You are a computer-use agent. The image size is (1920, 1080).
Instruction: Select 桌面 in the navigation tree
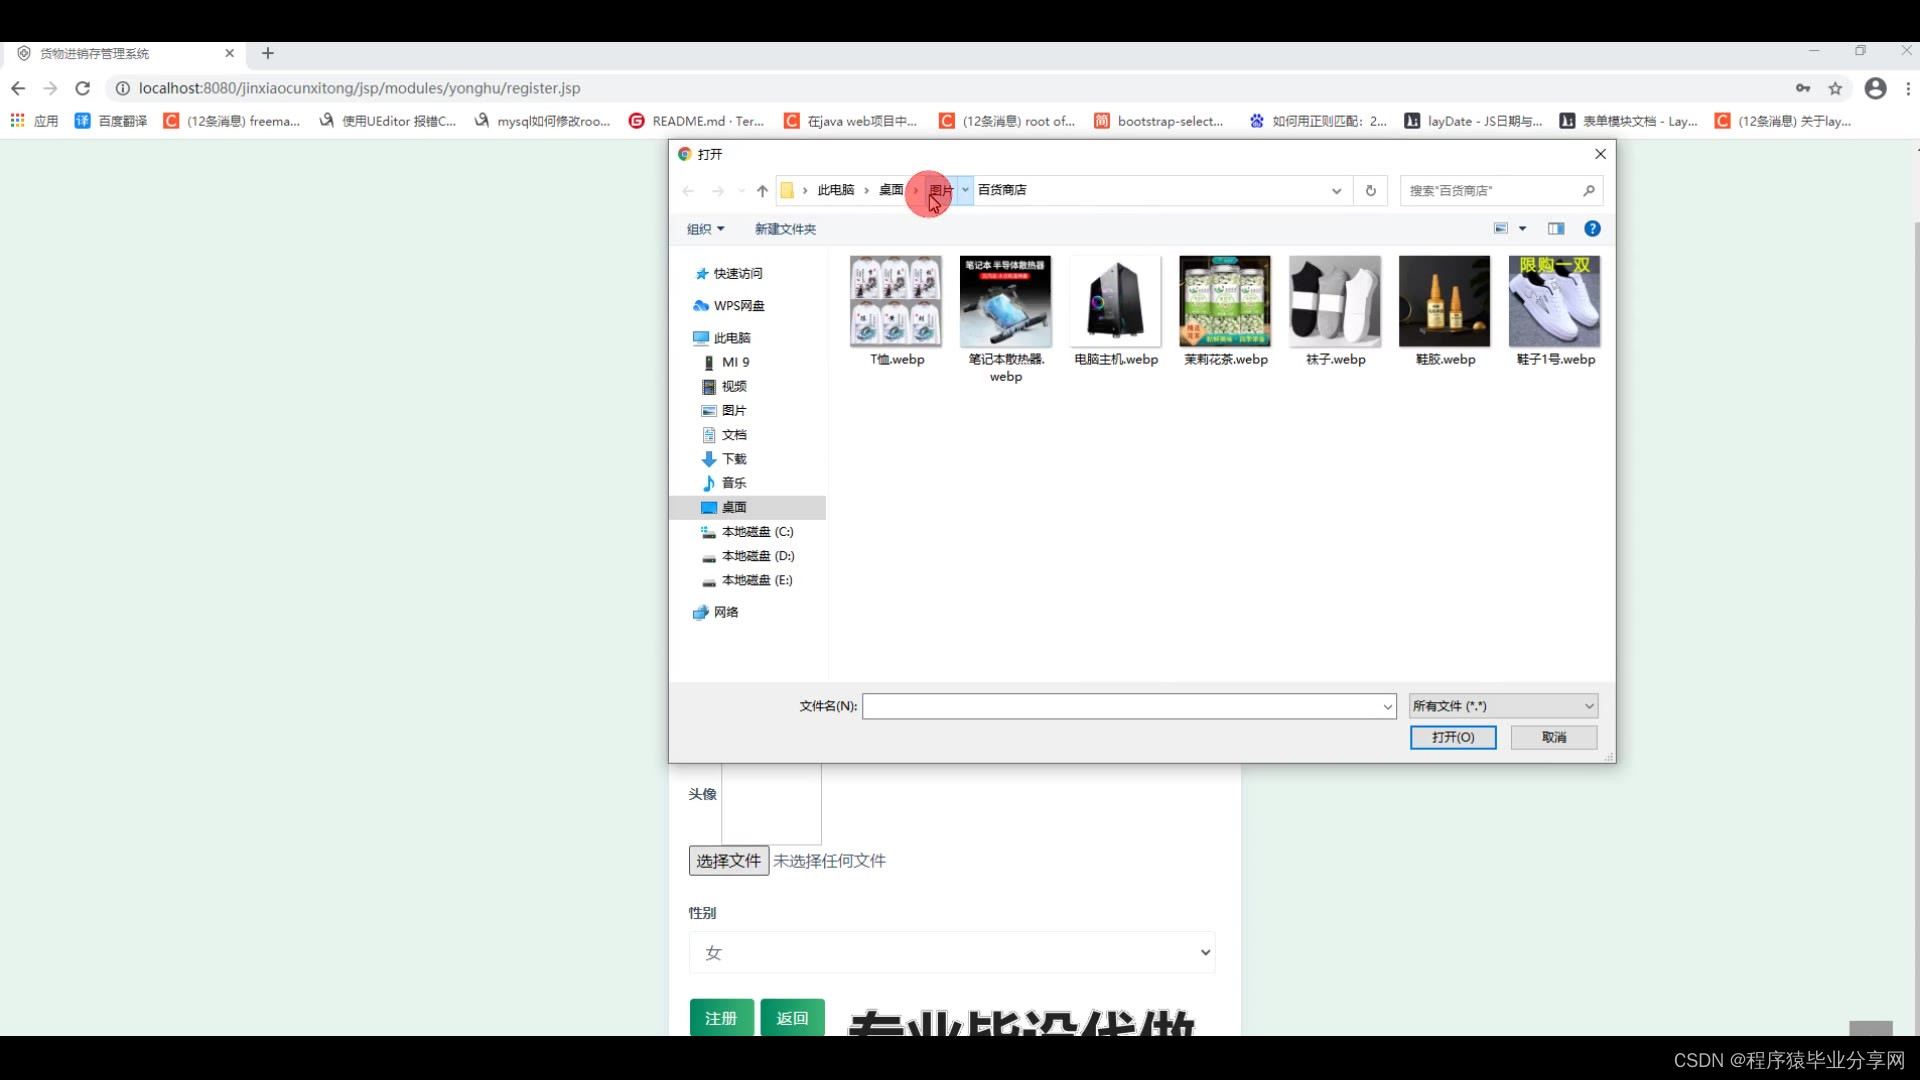click(x=734, y=507)
